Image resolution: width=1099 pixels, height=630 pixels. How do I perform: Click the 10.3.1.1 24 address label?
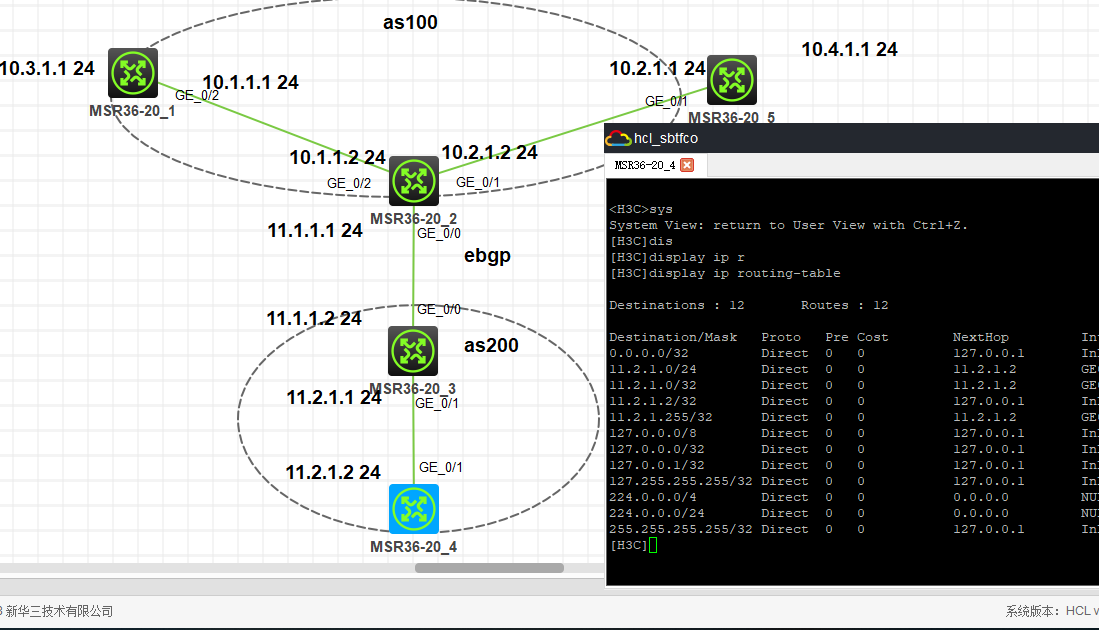point(47,69)
